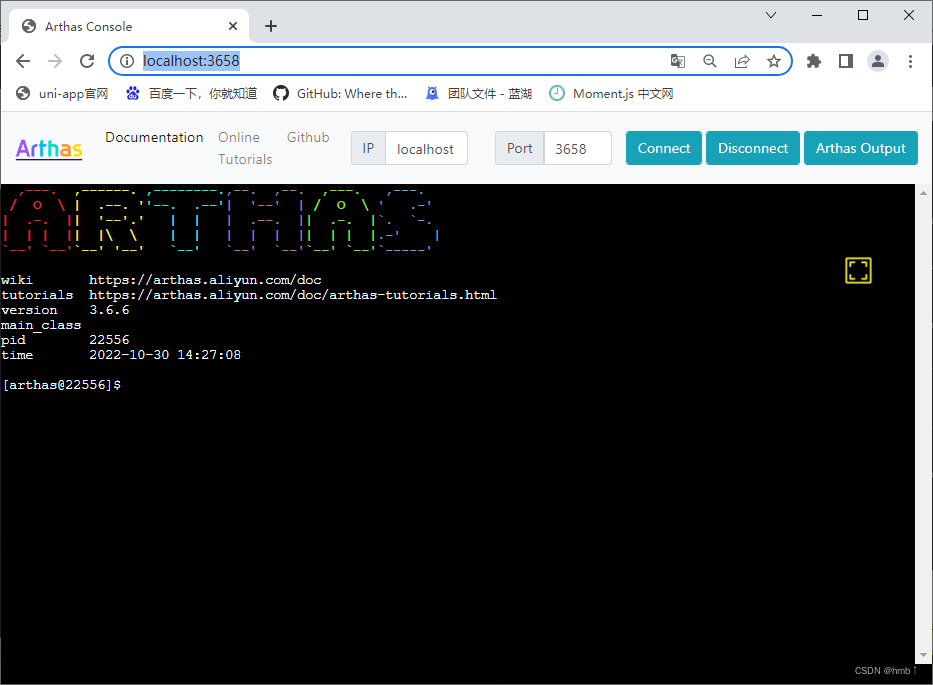Image resolution: width=933 pixels, height=685 pixels.
Task: Click the browser back arrow
Action: tap(23, 61)
